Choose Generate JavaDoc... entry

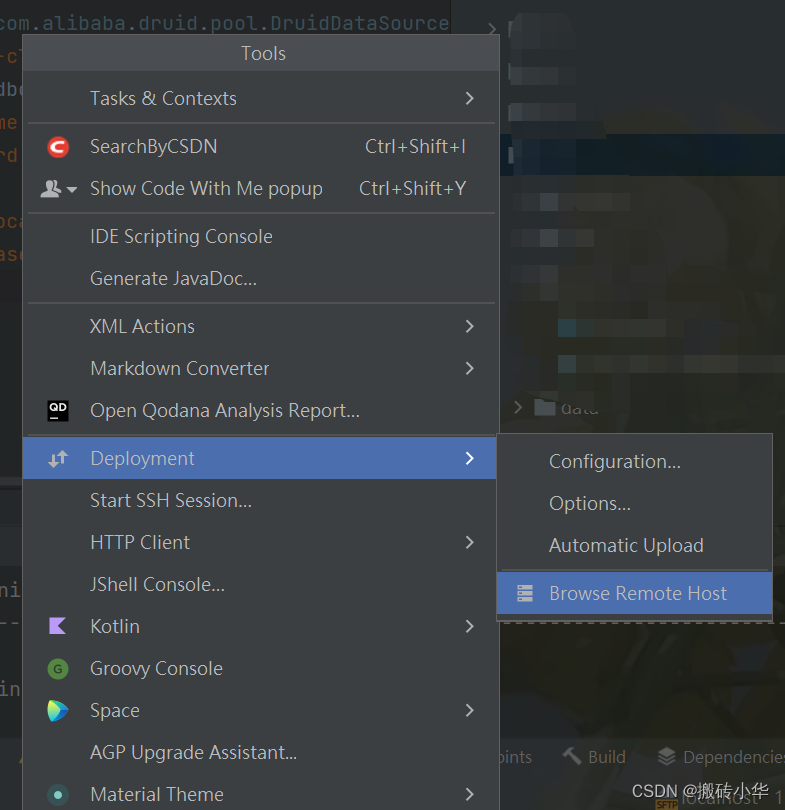[x=261, y=278]
